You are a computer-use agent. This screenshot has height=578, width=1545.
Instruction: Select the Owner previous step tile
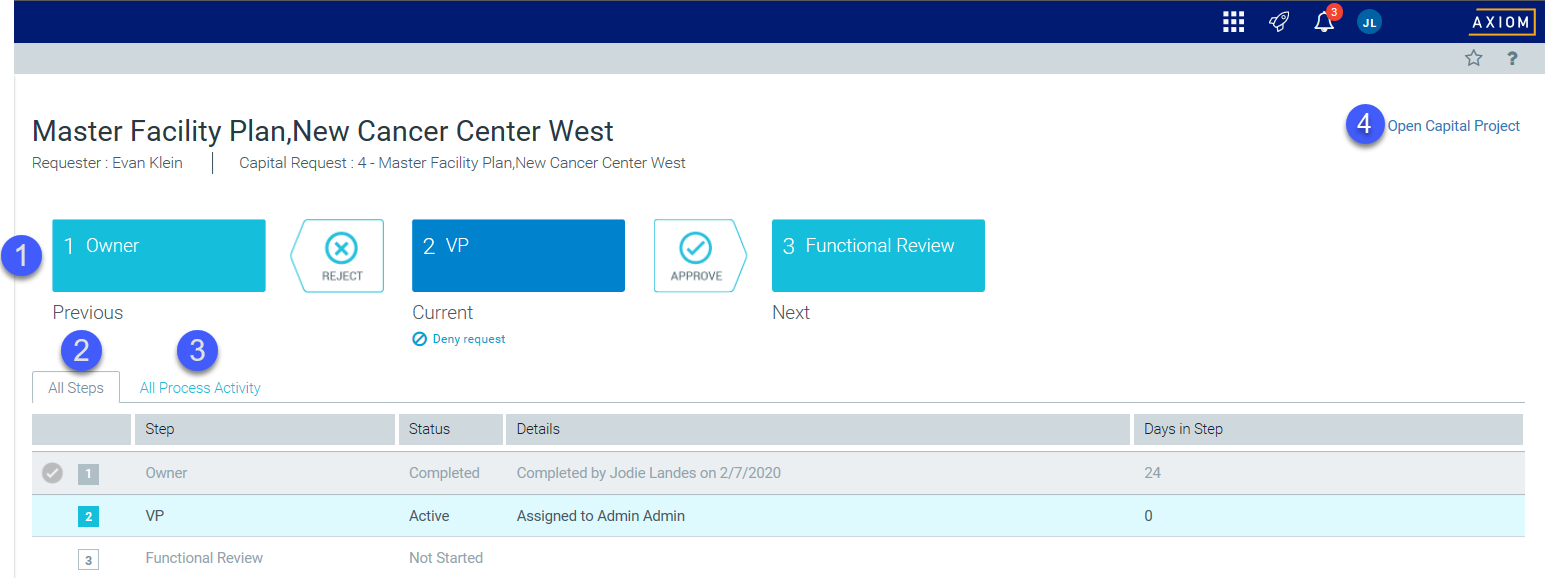[159, 256]
